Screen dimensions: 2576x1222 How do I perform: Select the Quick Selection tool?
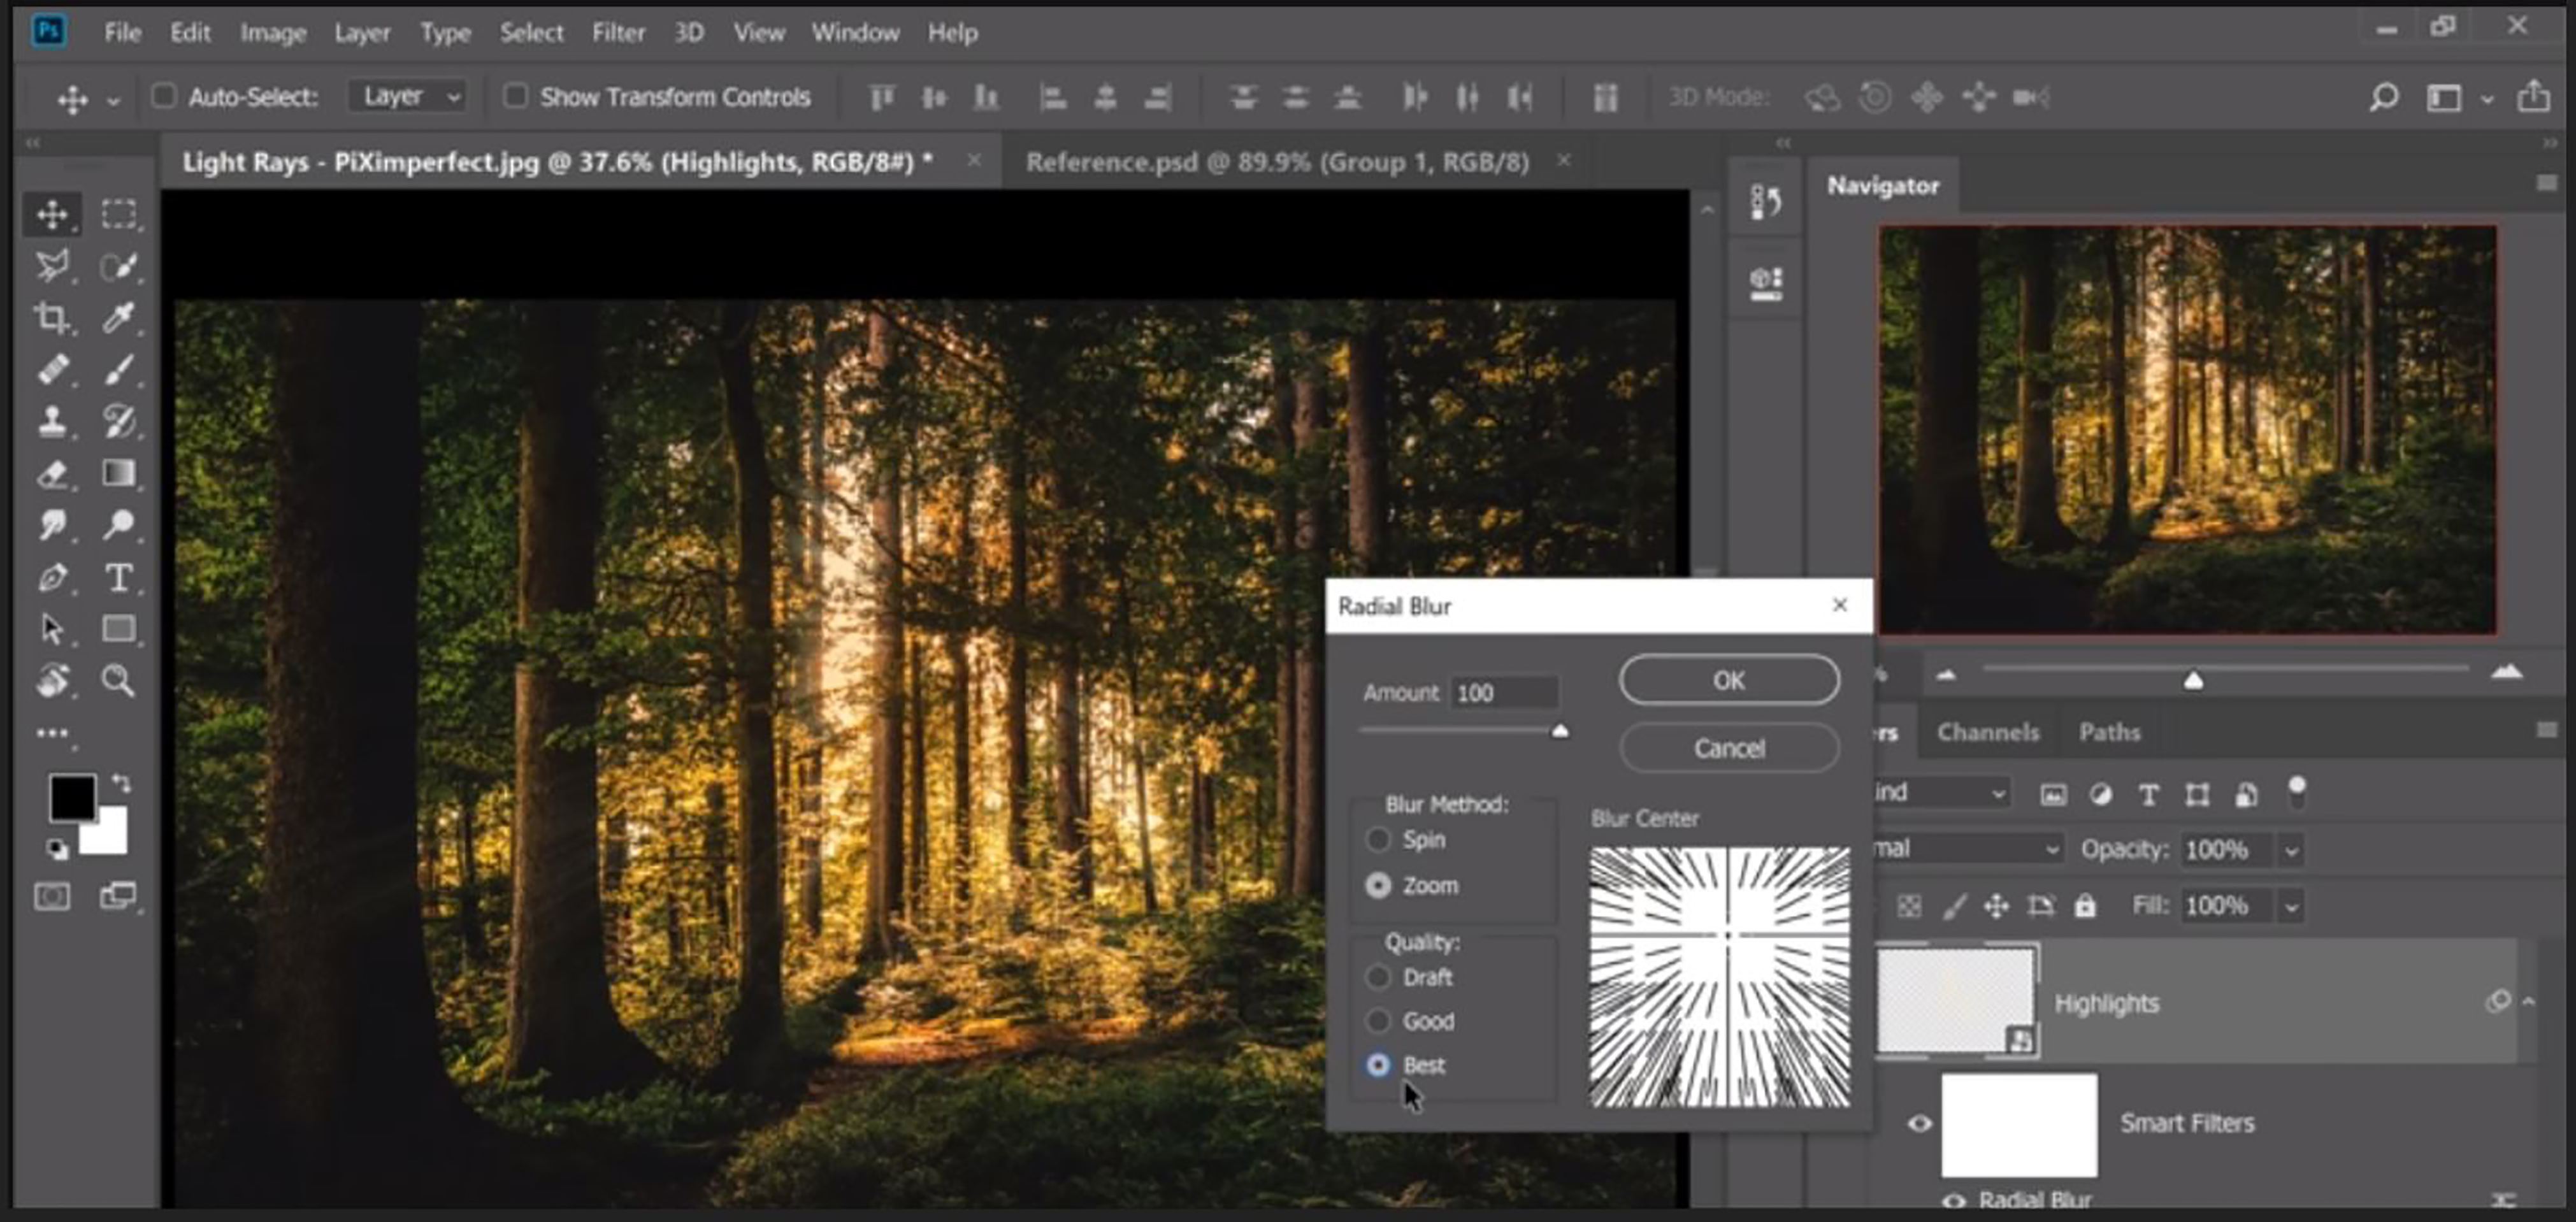pos(119,266)
